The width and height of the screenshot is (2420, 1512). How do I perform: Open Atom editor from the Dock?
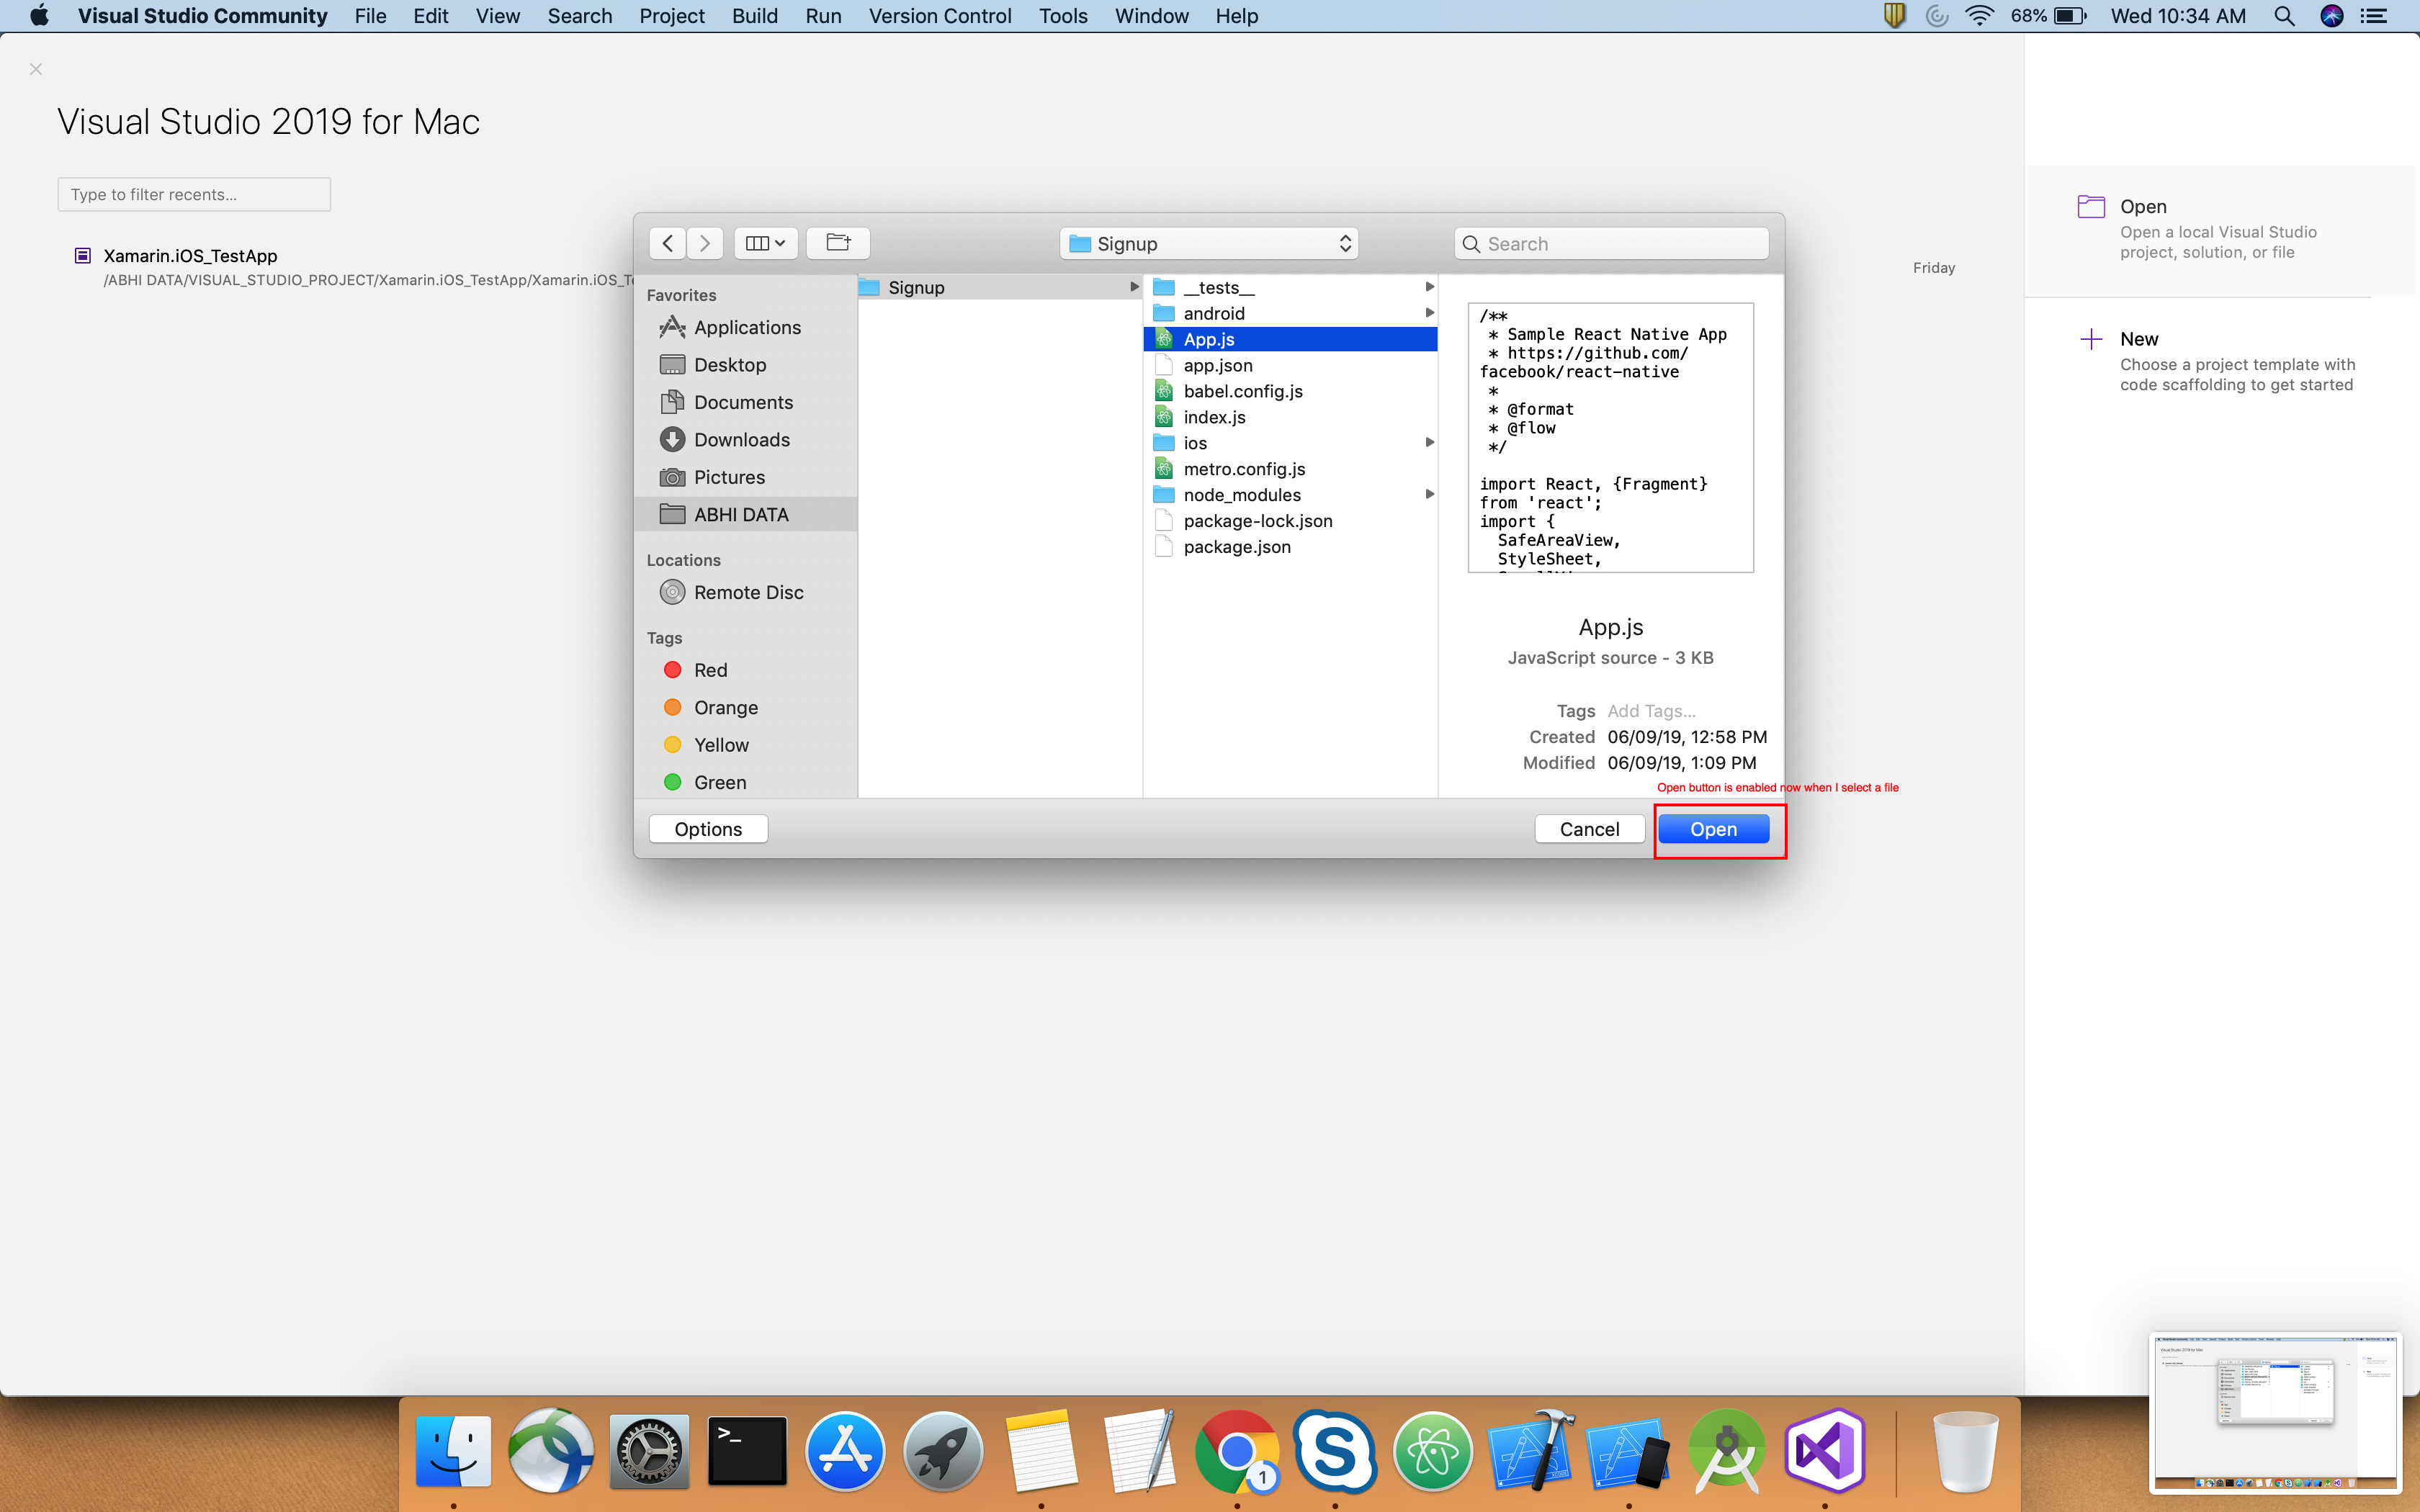tap(1432, 1451)
